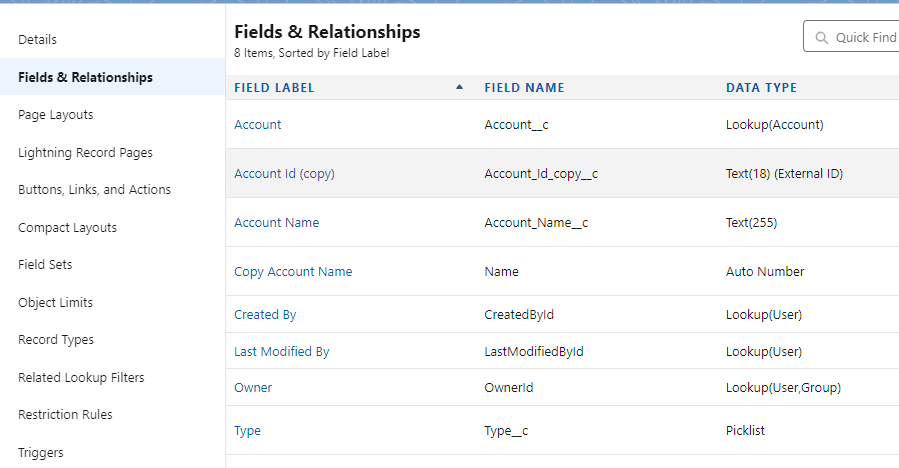Open the Type picklist field
This screenshot has height=468, width=899.
247,431
